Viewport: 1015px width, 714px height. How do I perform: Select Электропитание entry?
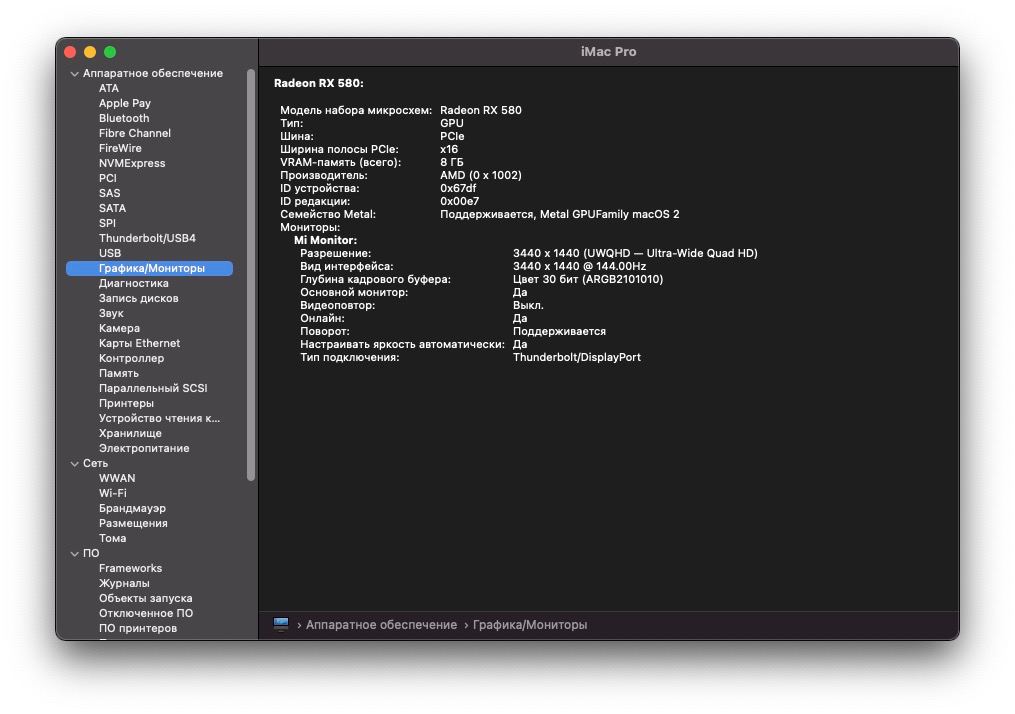144,448
